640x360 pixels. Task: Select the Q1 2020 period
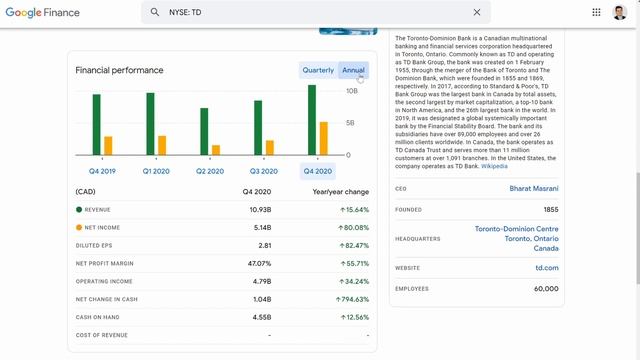point(156,171)
